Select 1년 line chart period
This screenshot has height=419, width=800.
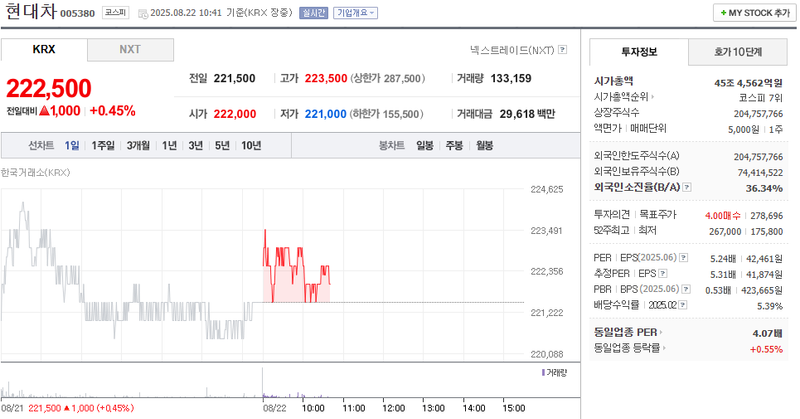(169, 145)
